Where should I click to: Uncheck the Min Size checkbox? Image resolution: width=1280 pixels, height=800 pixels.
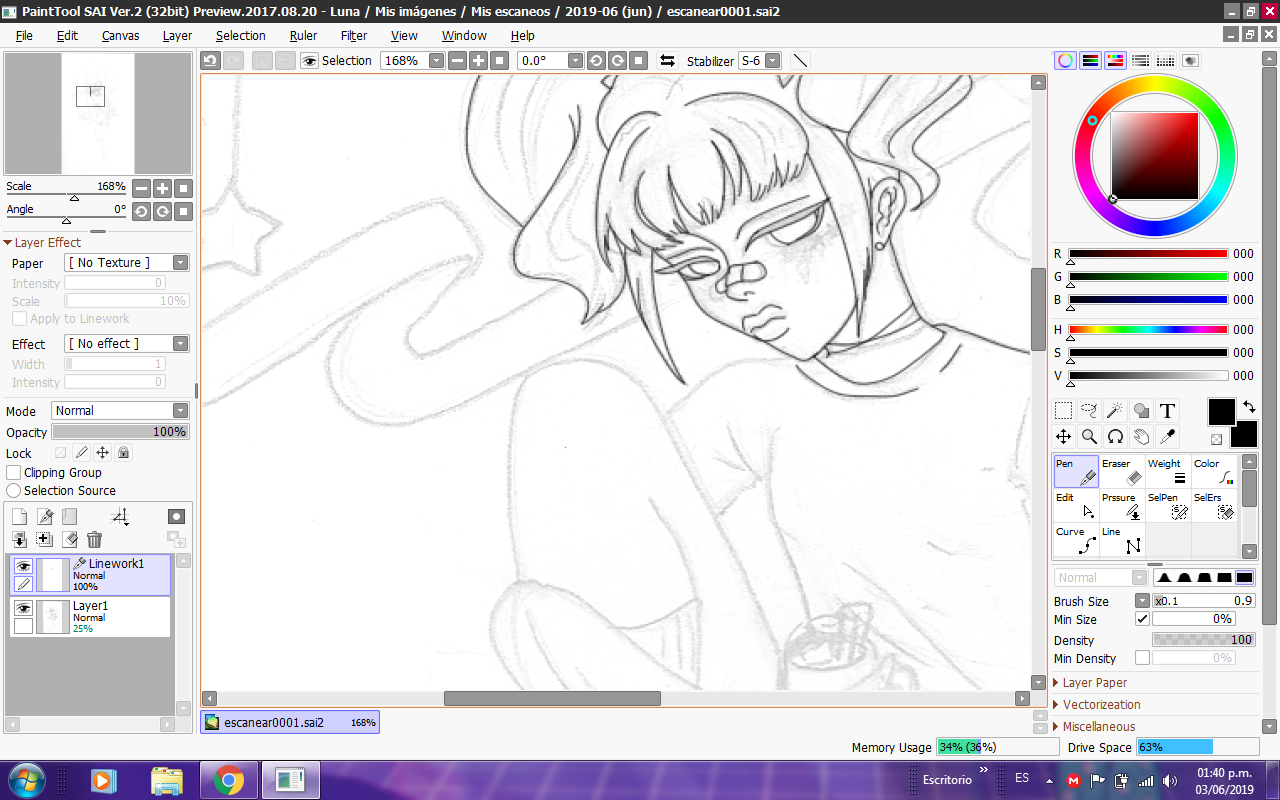1143,620
